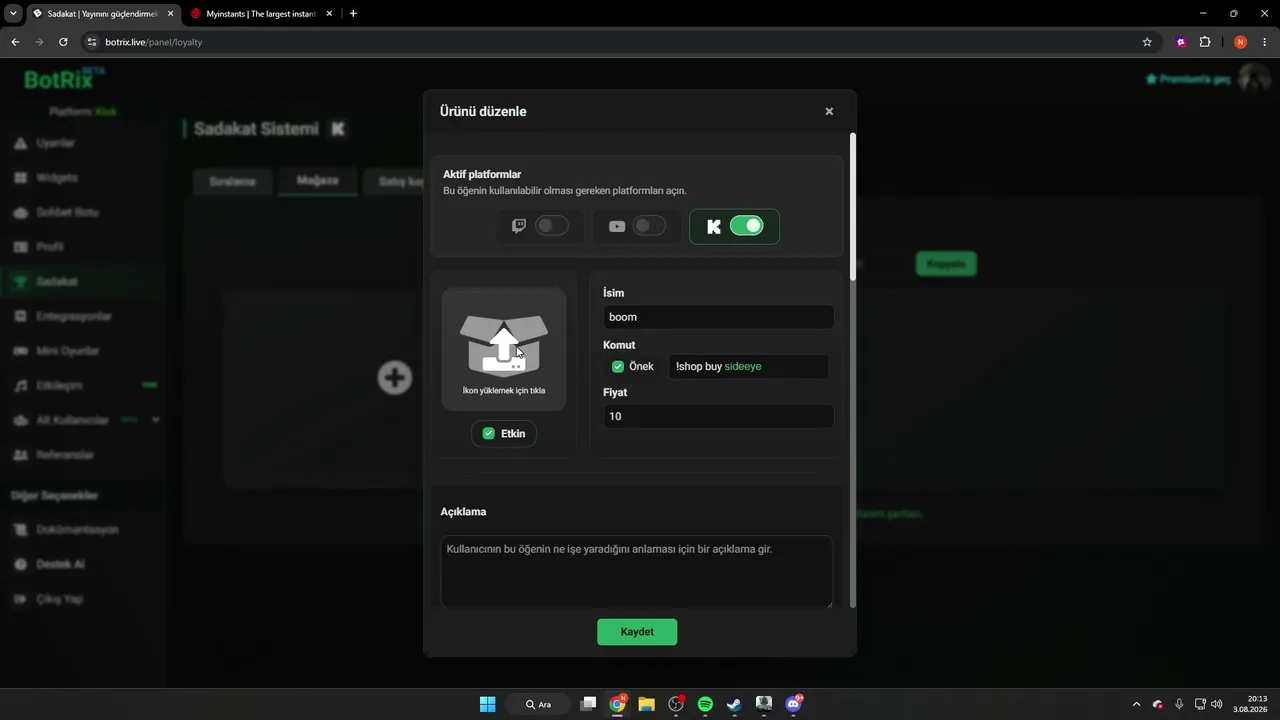Open Referanslar in the sidebar
Viewport: 1280px width, 720px height.
65,455
